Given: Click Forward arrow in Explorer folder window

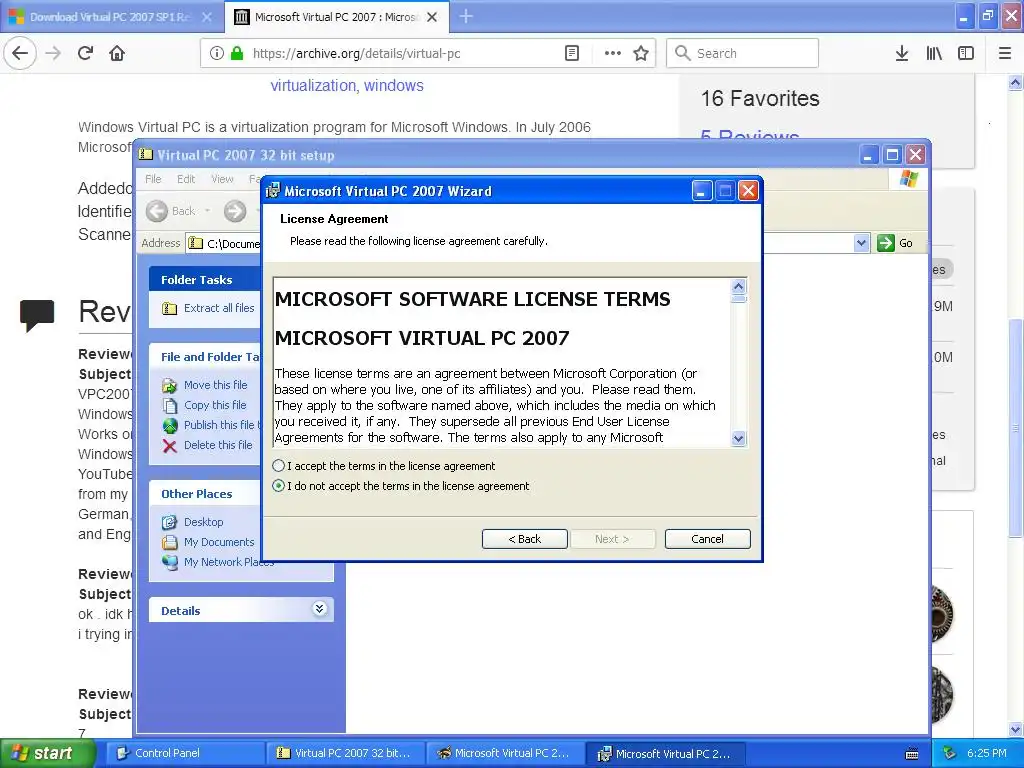Looking at the screenshot, I should tap(235, 211).
